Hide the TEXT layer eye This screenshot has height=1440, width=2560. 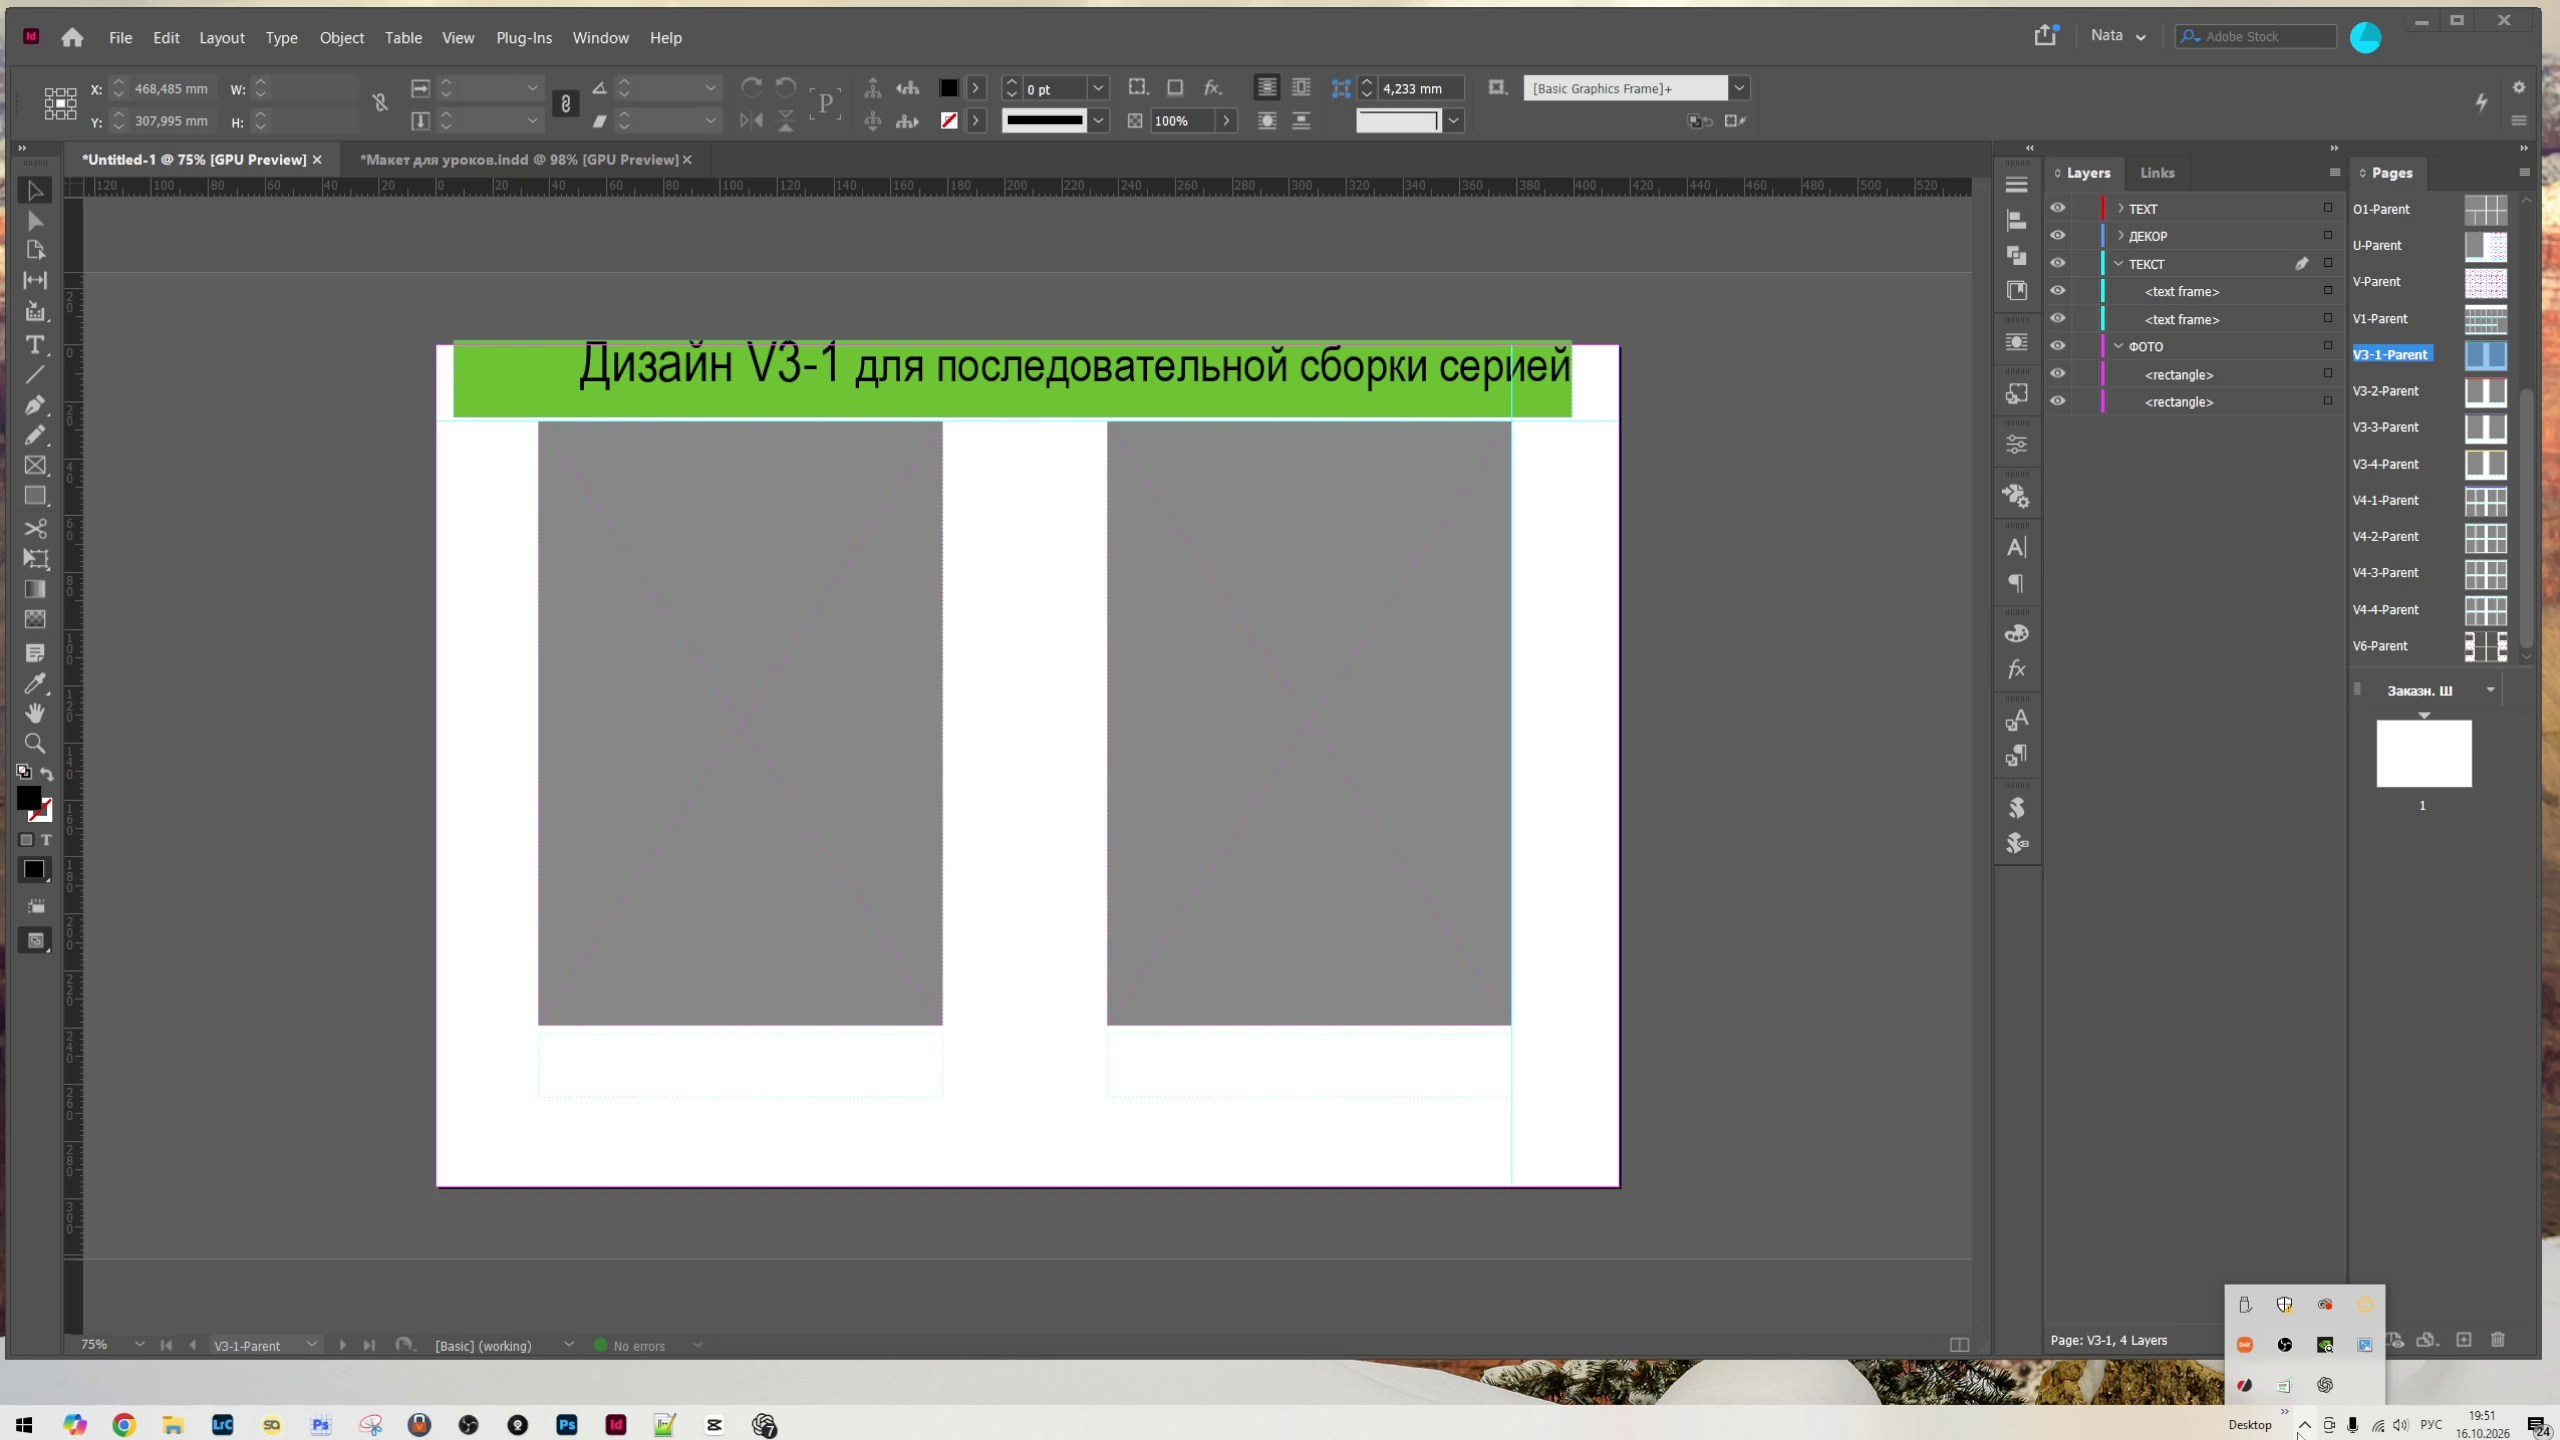point(2057,208)
